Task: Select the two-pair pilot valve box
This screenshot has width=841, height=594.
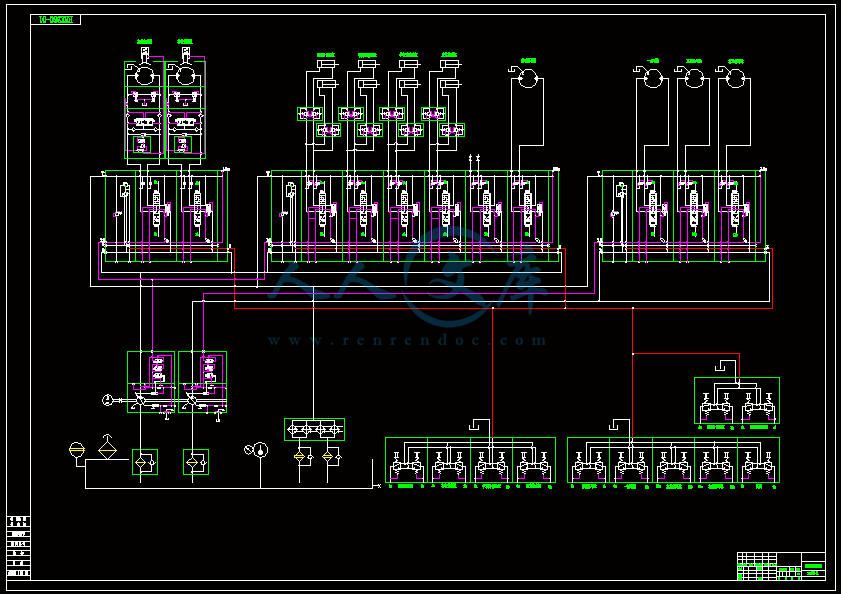Action: click(x=737, y=400)
